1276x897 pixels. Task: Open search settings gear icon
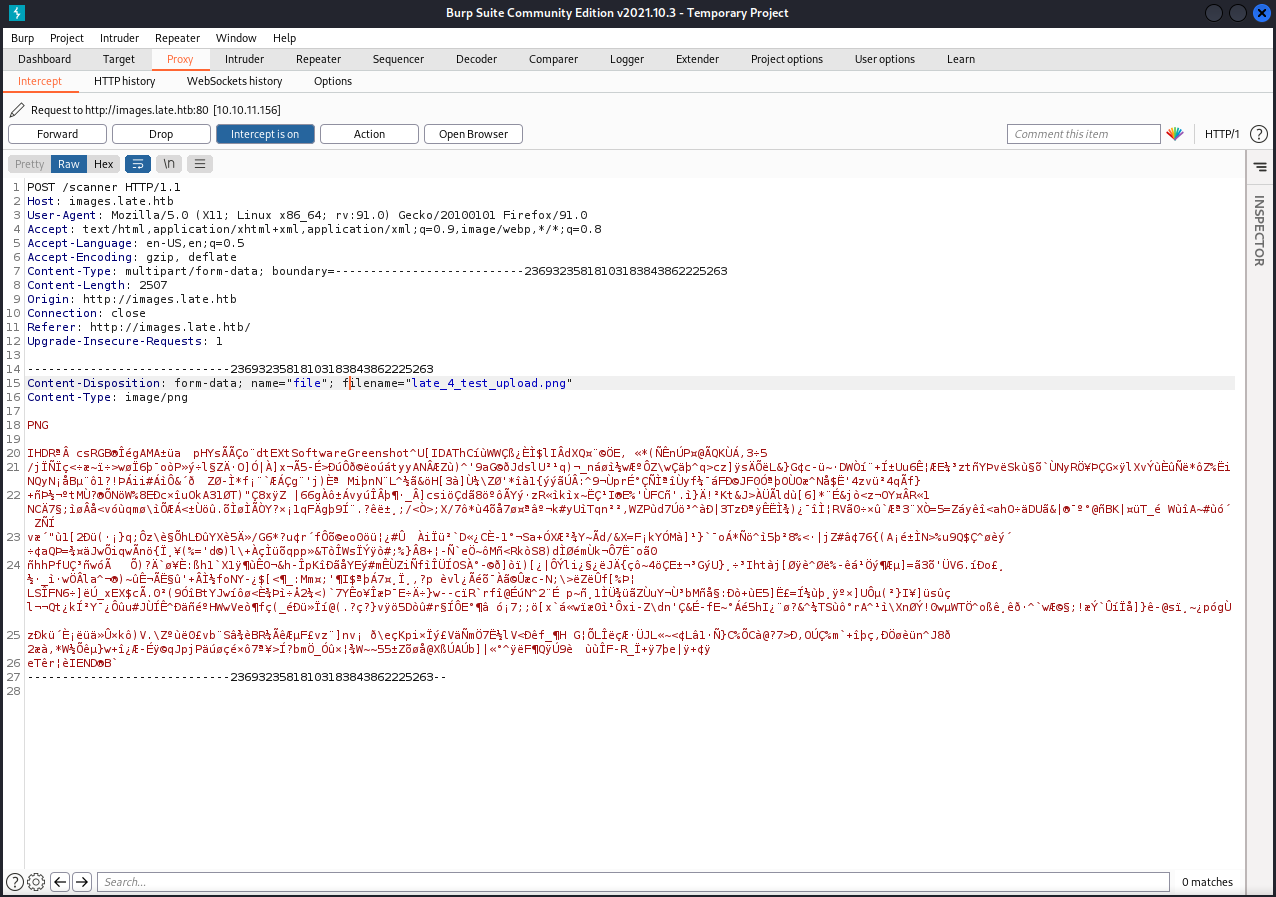[x=36, y=881]
